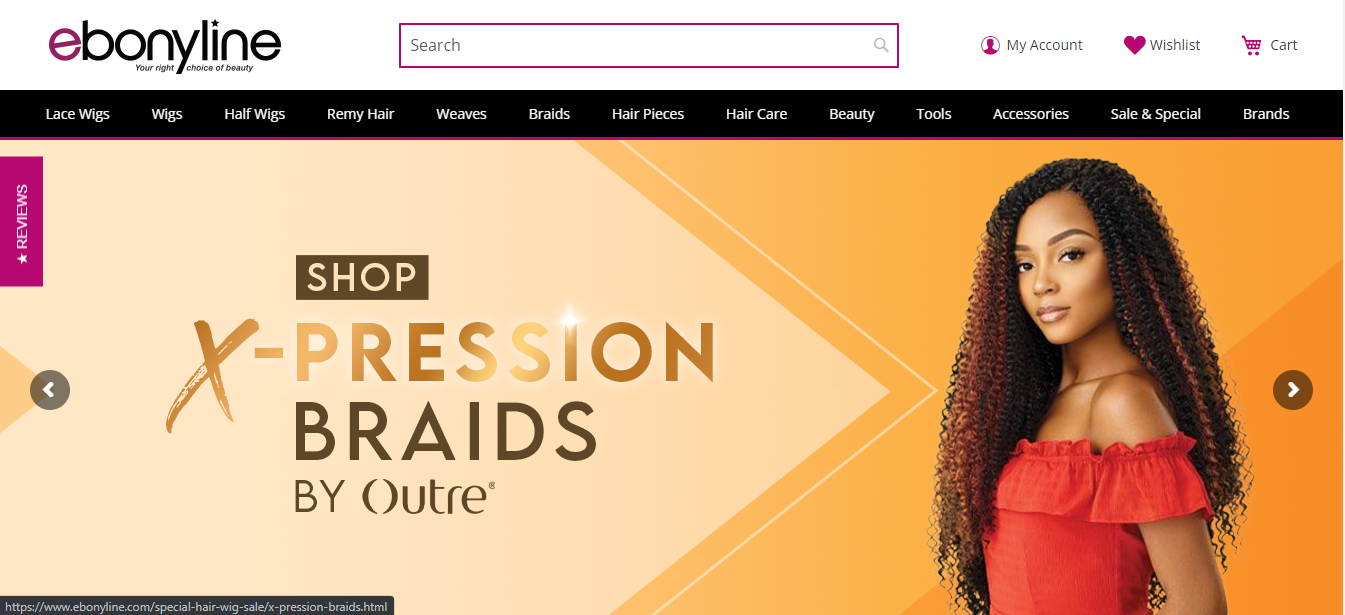Screen dimensions: 1345x615
Task: Click the Wishlist link text
Action: (x=1175, y=45)
